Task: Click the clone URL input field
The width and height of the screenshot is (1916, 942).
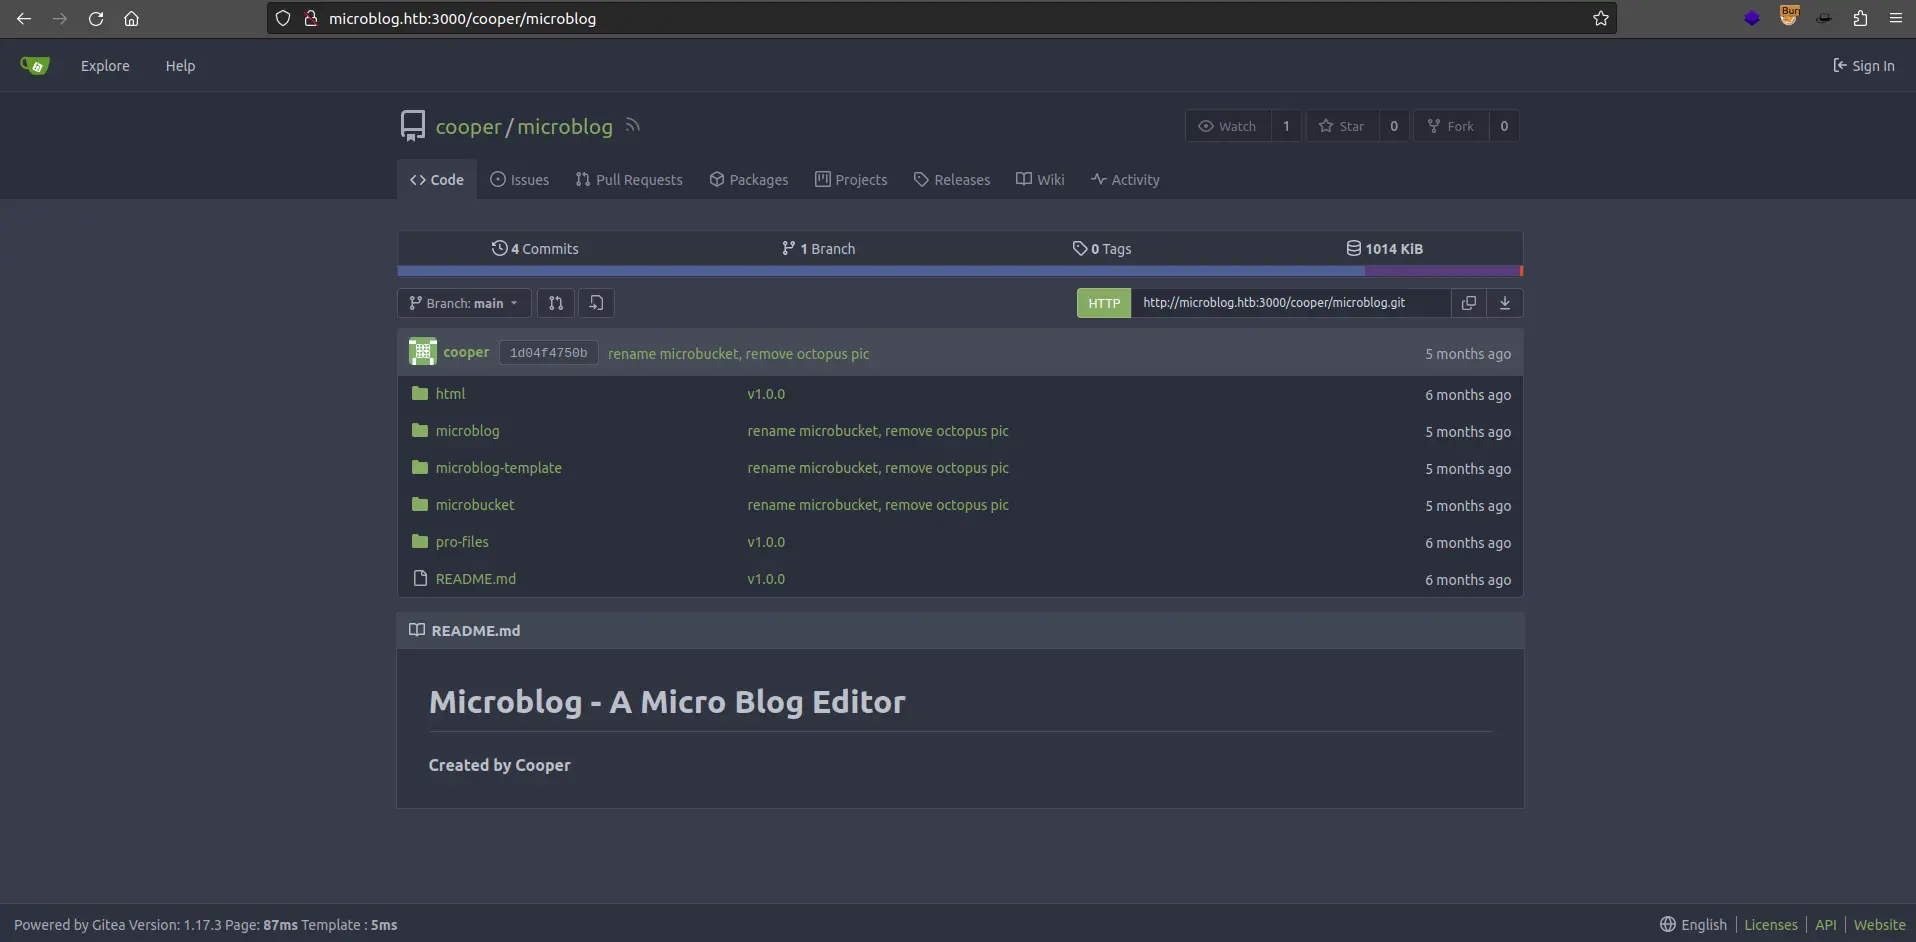Action: click(1290, 303)
